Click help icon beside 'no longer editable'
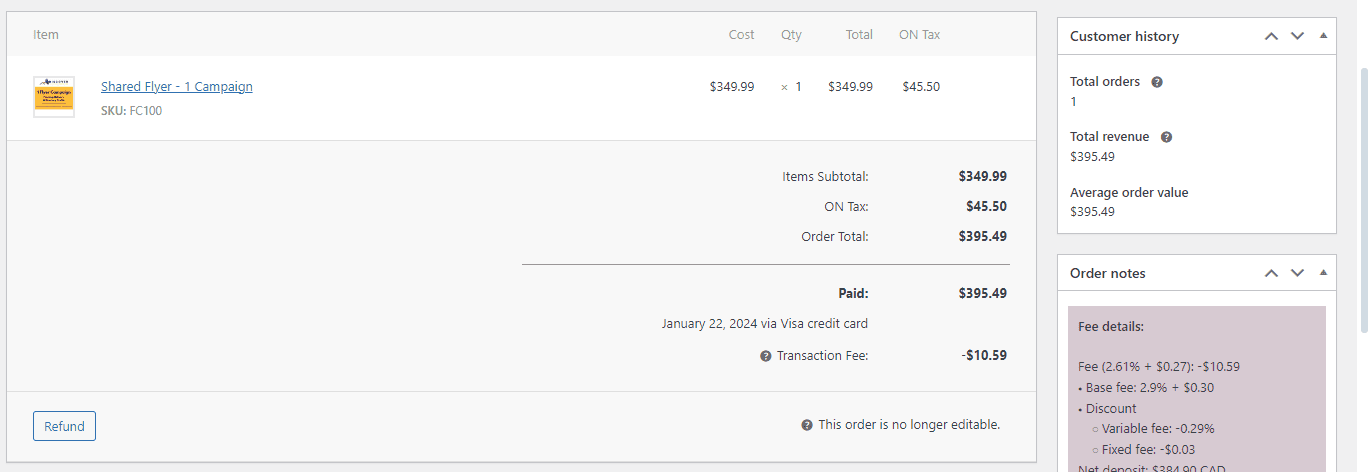 pos(807,425)
